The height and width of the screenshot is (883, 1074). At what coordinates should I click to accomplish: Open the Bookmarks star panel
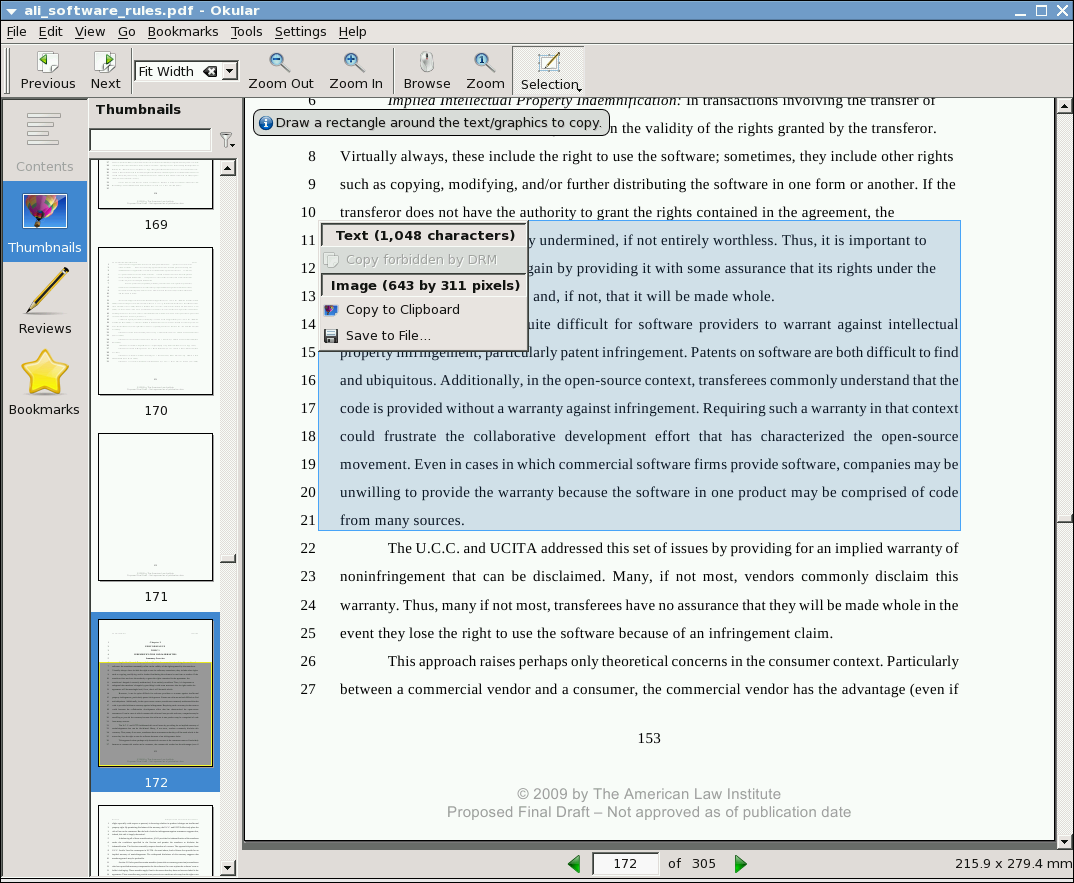point(45,382)
